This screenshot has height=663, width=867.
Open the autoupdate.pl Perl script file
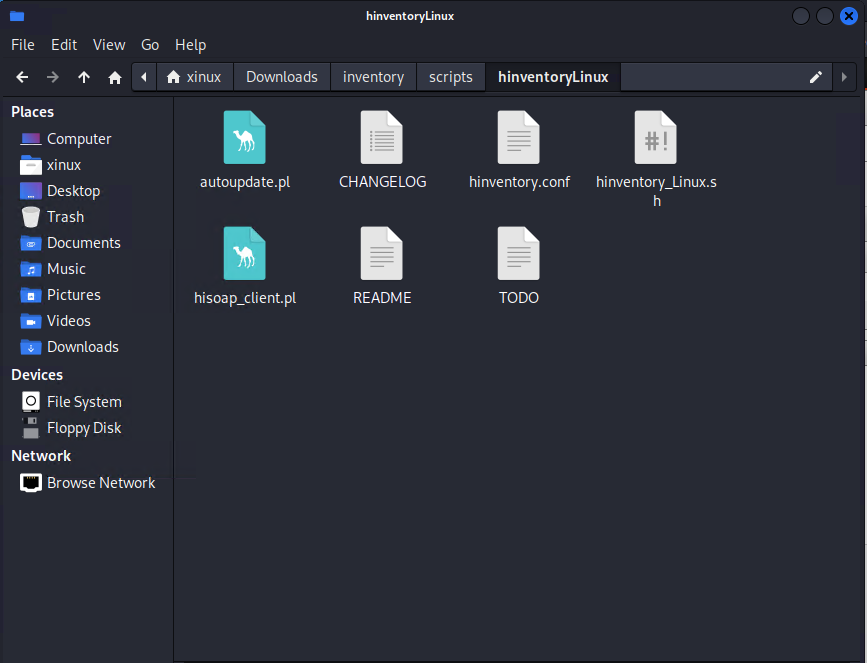245,138
